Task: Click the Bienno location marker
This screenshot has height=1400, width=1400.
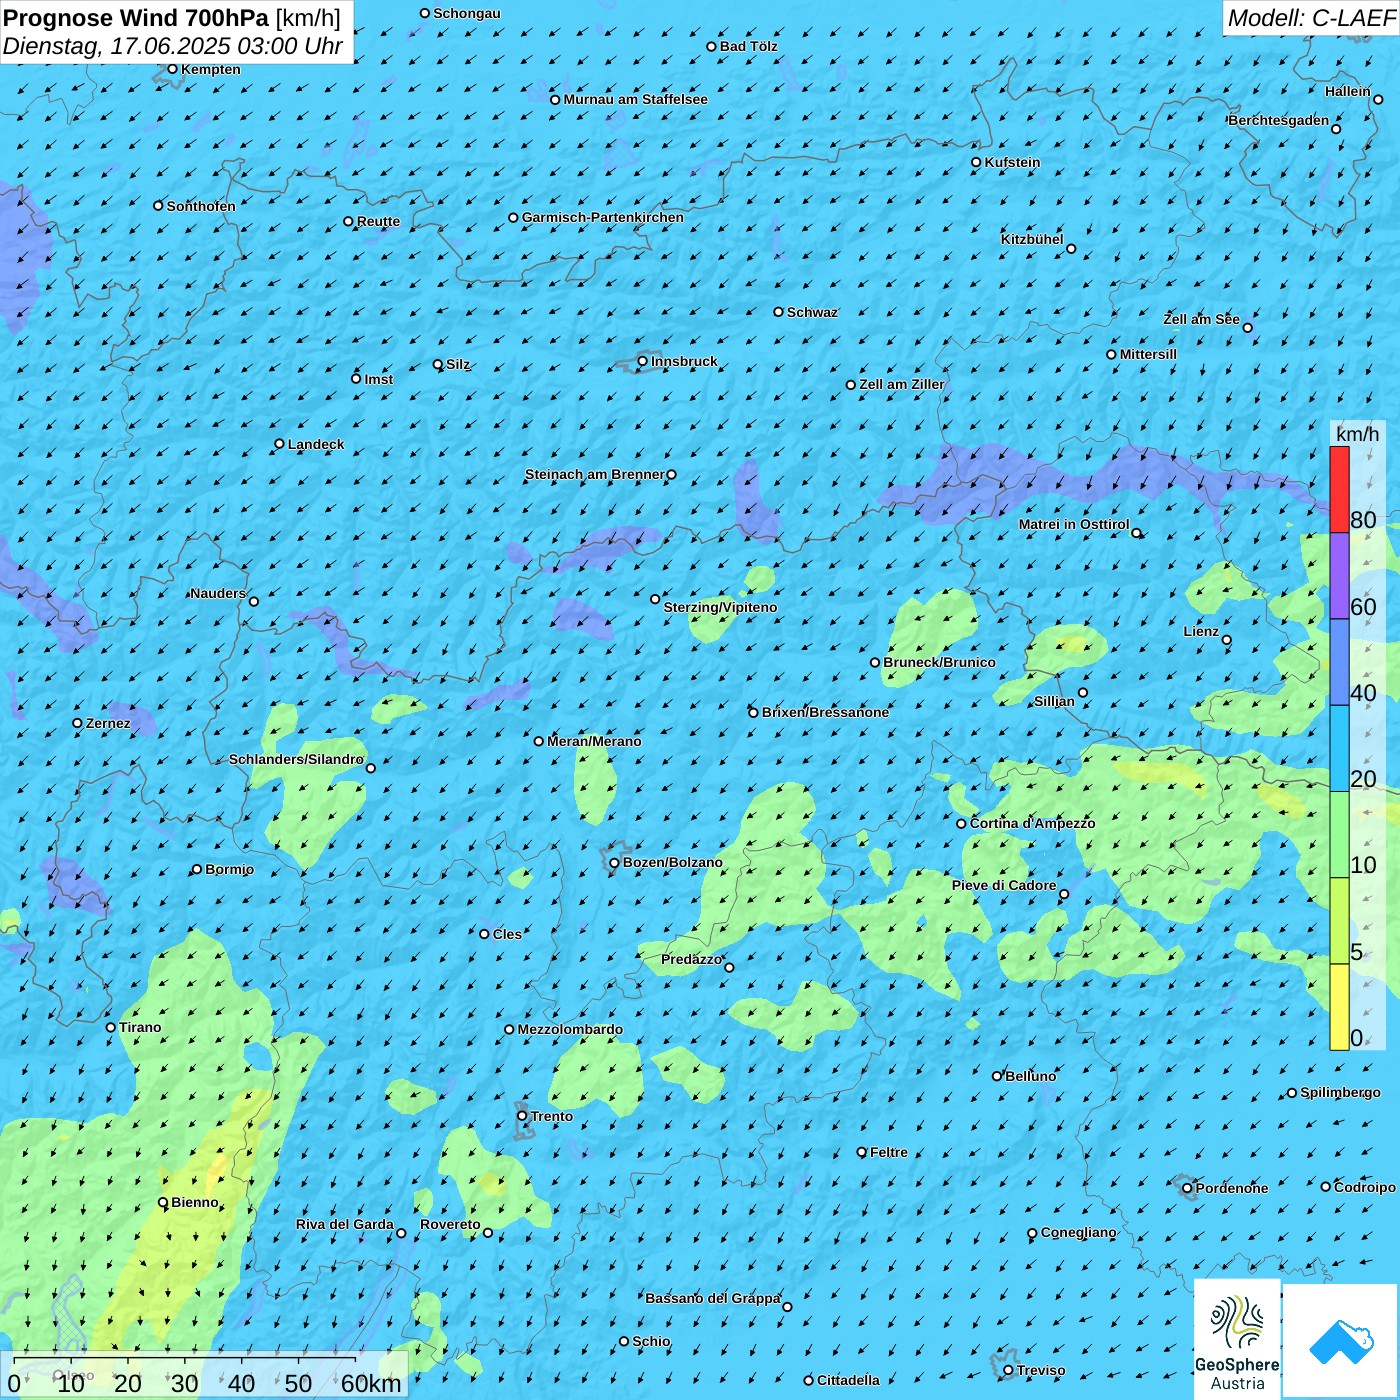Action: coord(163,1203)
